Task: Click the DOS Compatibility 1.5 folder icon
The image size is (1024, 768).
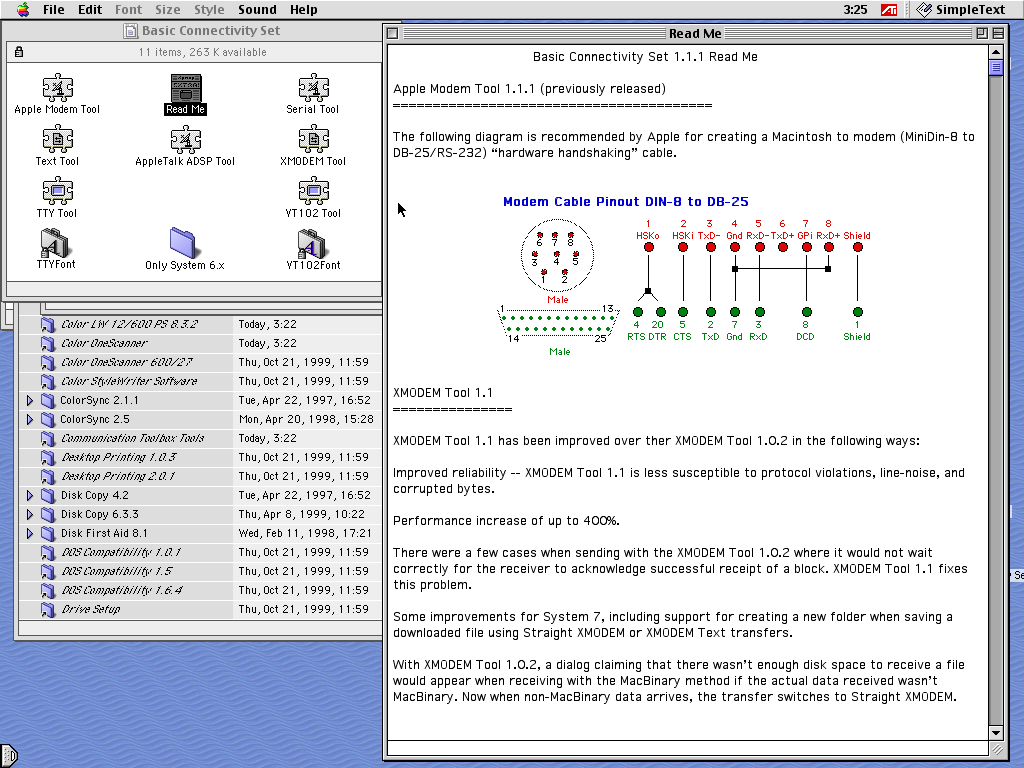Action: tap(48, 571)
